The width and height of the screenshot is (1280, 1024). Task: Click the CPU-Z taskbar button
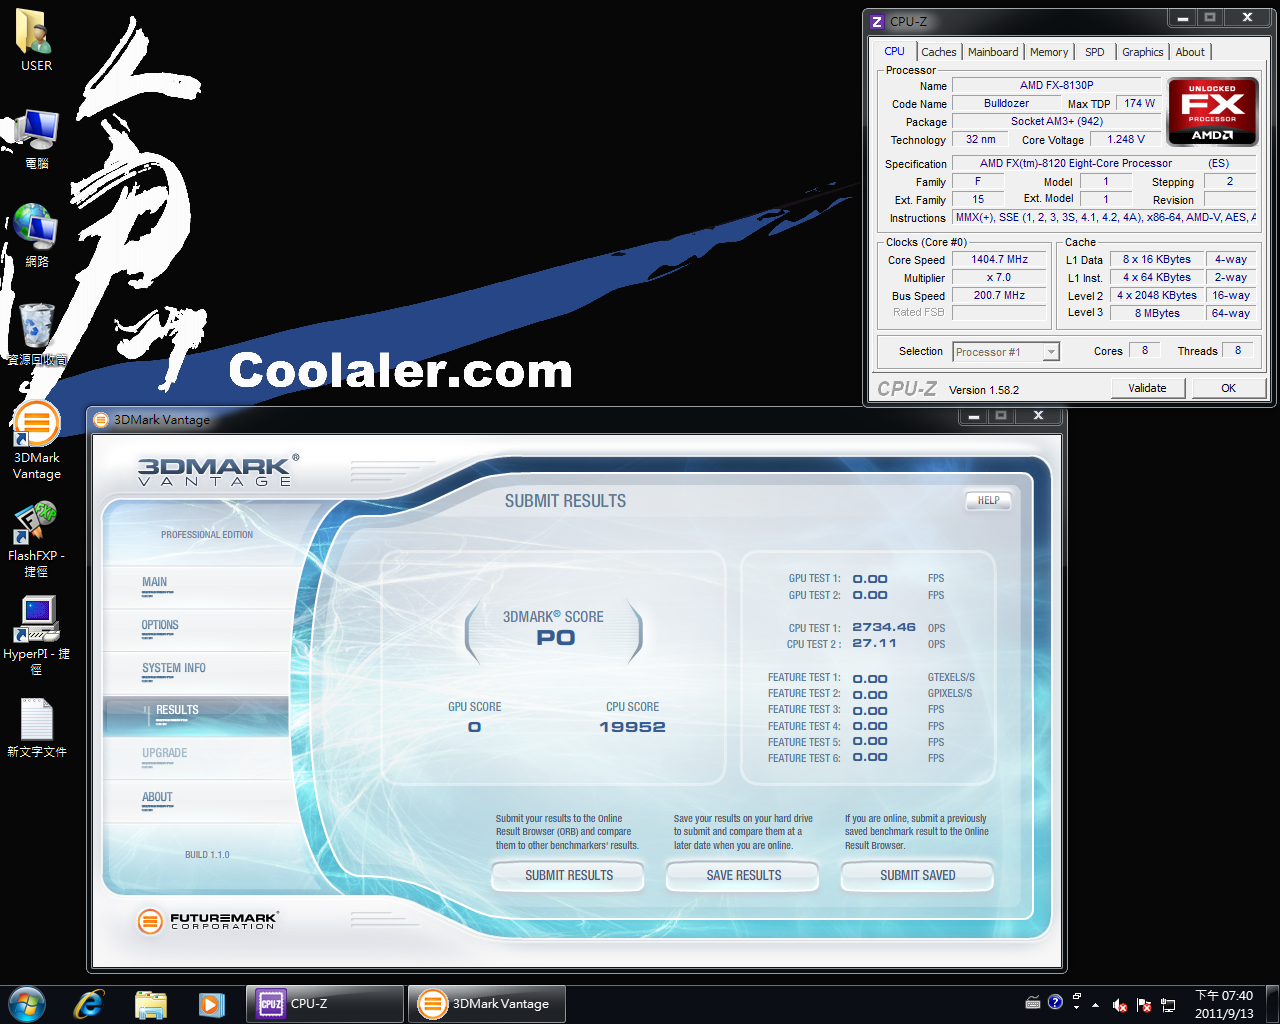pos(325,1004)
